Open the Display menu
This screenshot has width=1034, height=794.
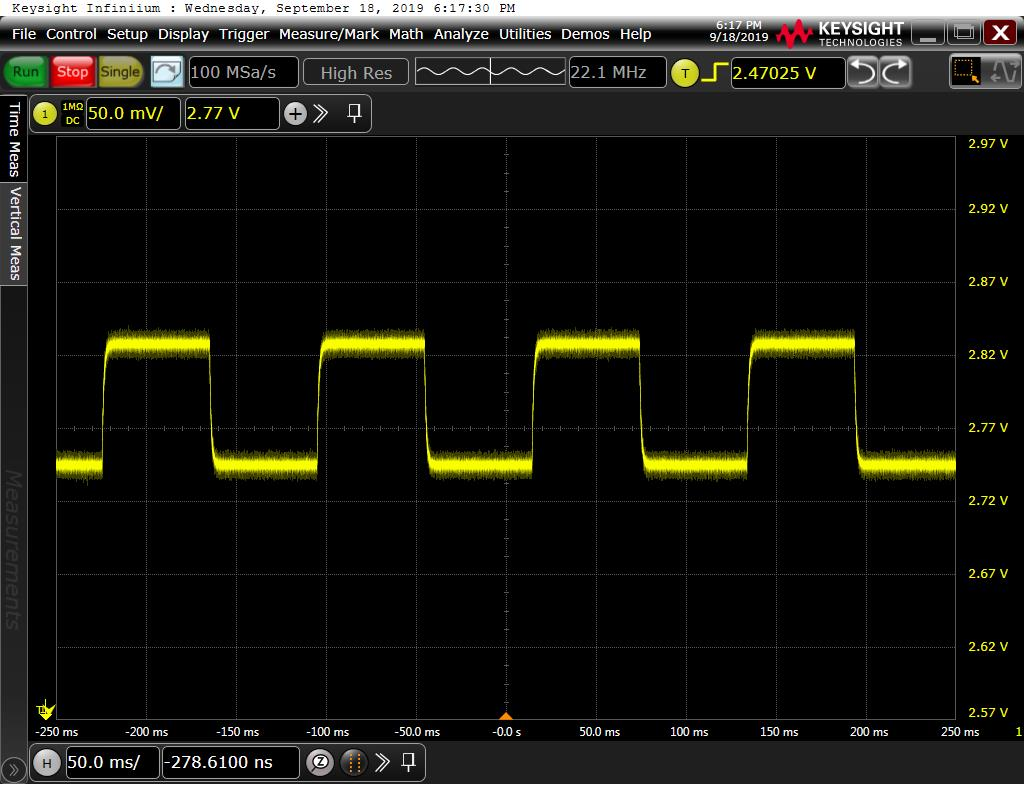pyautogui.click(x=183, y=34)
